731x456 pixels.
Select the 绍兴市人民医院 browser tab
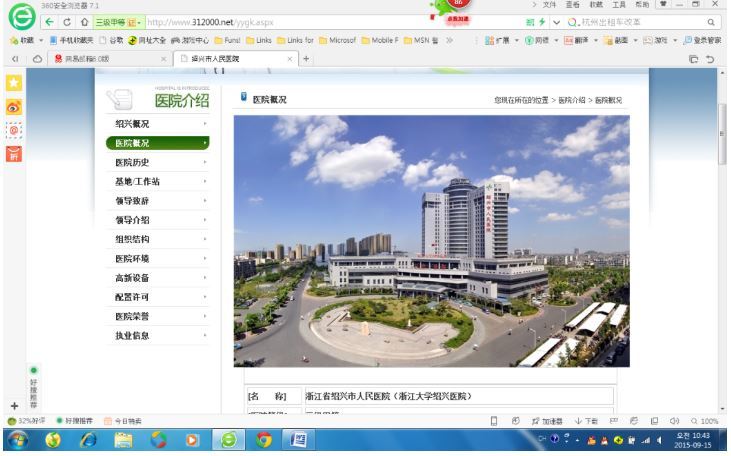click(235, 59)
